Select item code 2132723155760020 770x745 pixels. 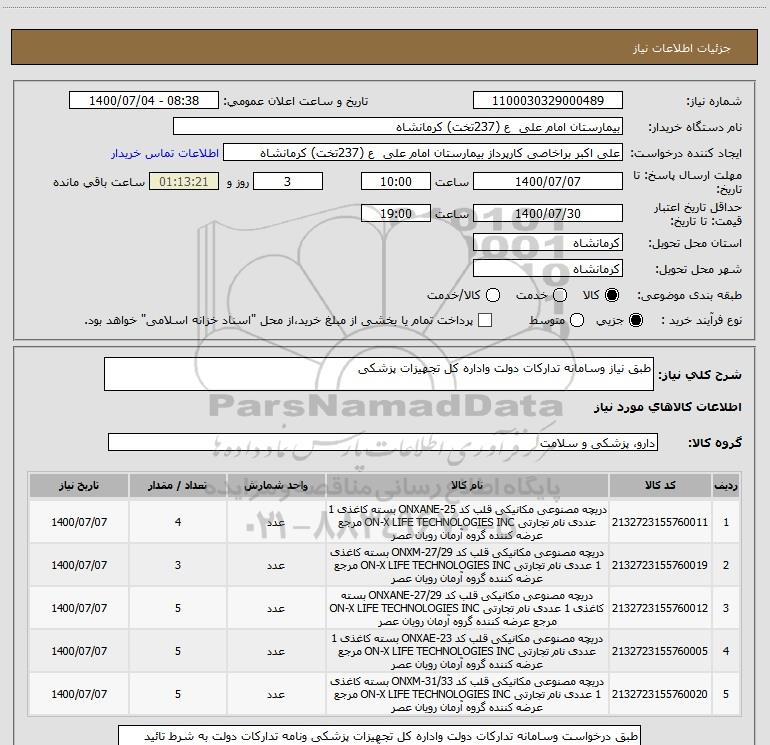[x=660, y=694]
